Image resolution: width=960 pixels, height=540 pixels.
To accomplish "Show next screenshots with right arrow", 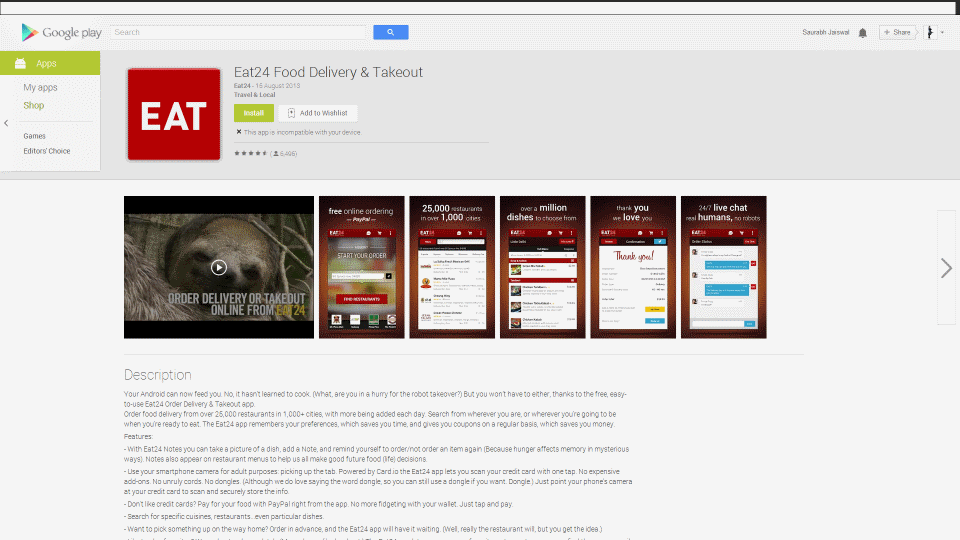I will point(947,268).
